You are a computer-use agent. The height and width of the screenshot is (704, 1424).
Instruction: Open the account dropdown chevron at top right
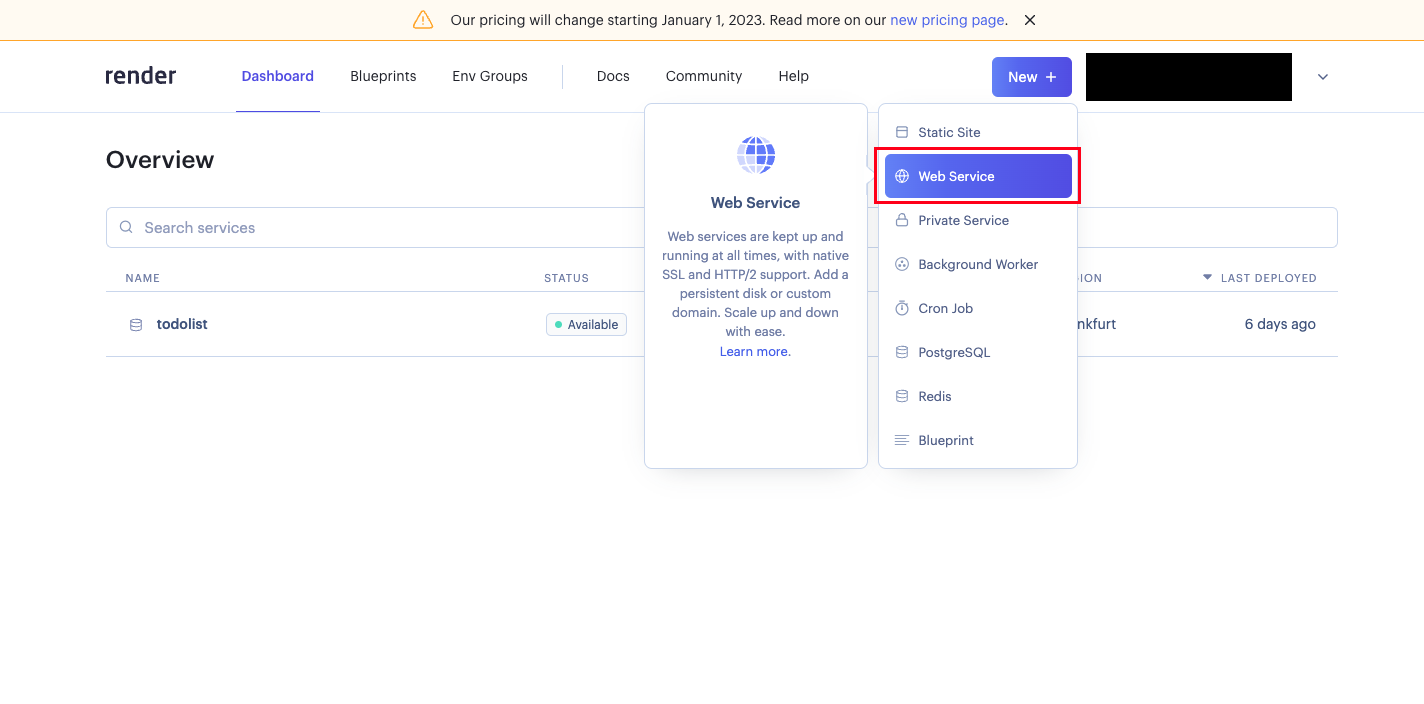(1322, 76)
